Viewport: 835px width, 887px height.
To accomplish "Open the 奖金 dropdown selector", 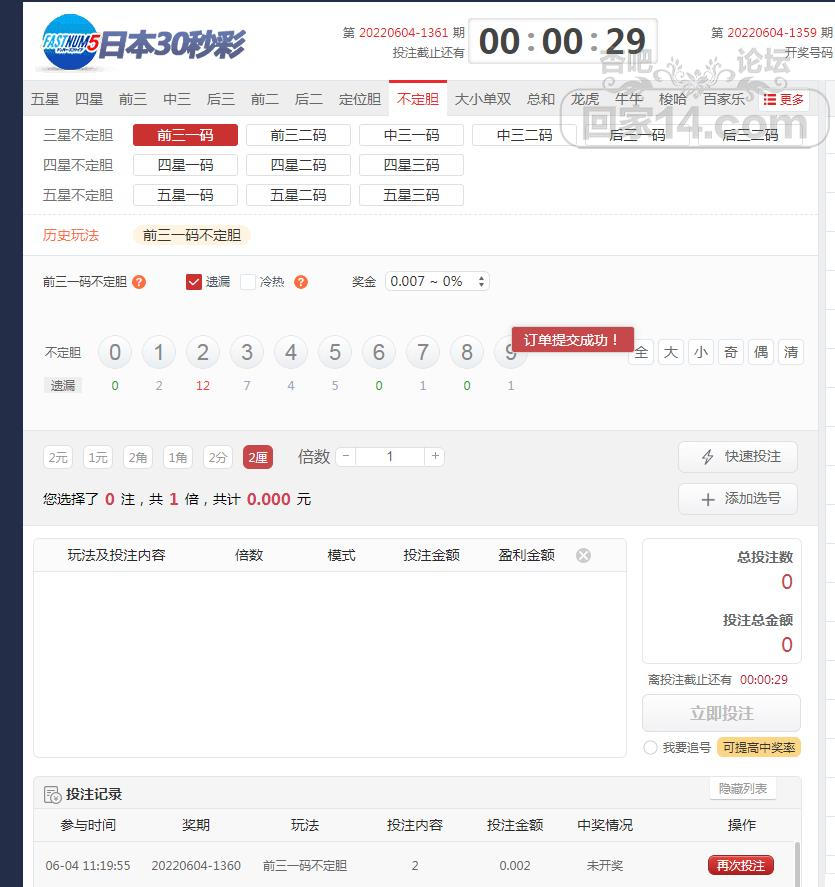I will tap(437, 282).
